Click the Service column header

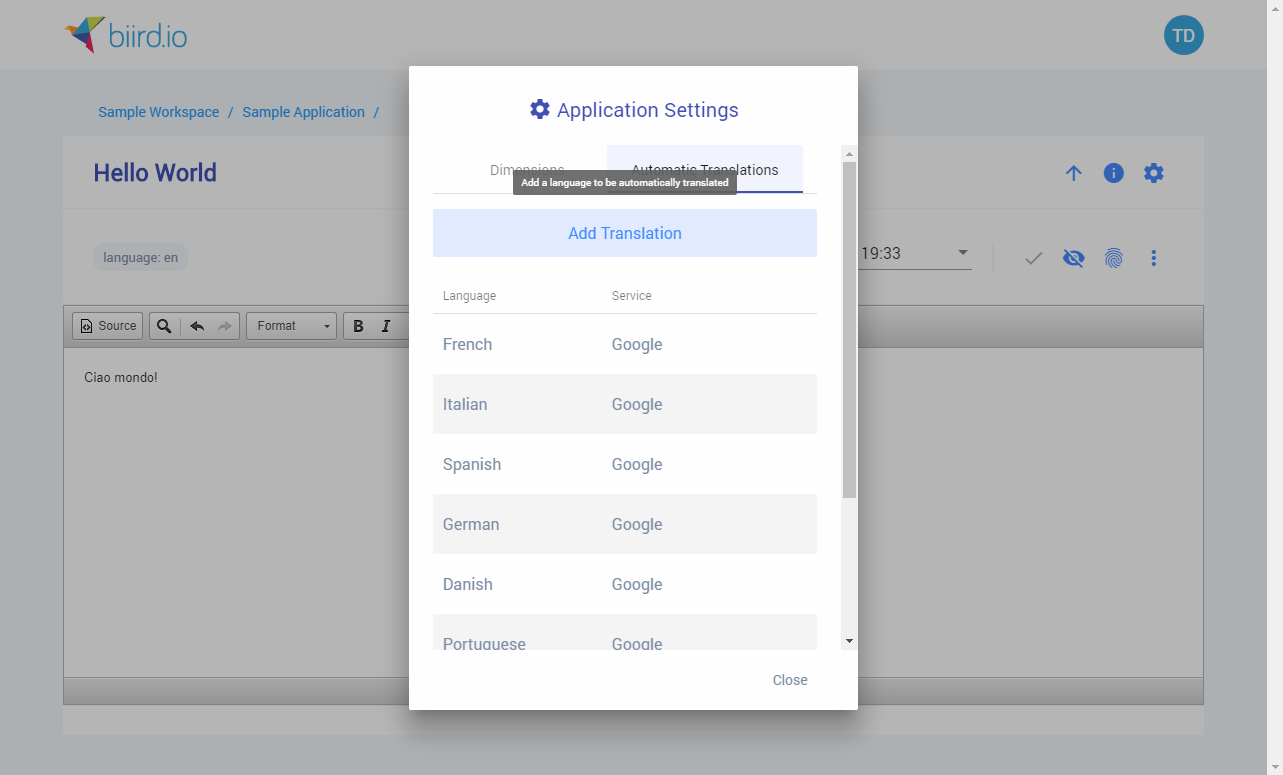[x=632, y=296]
